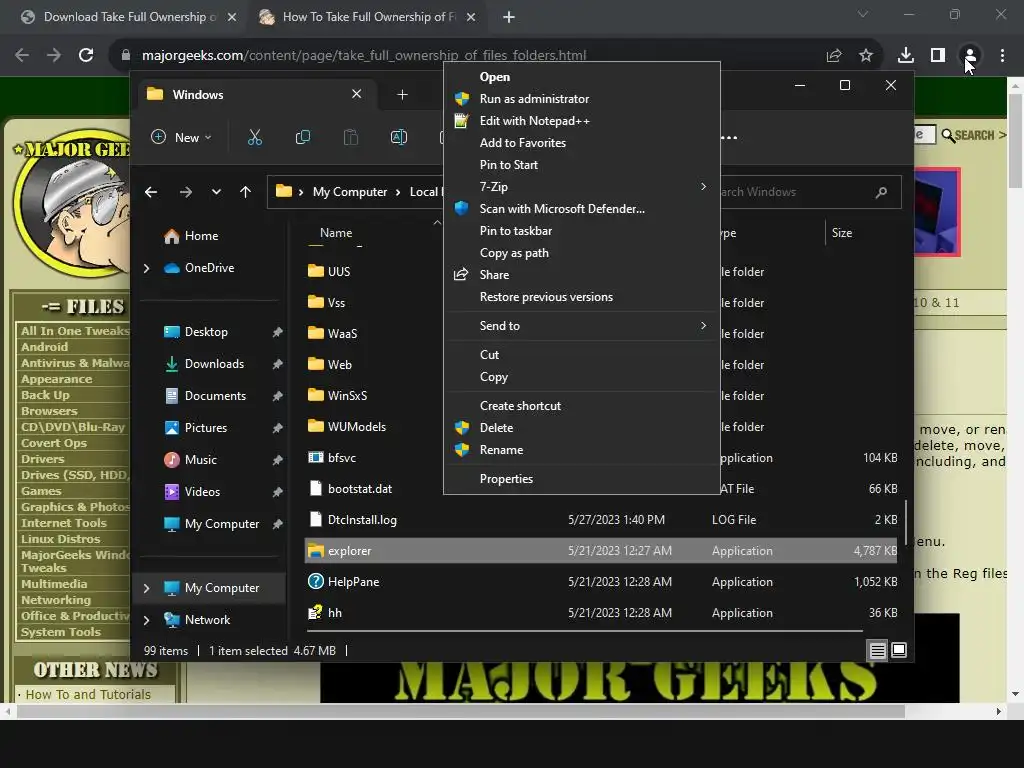The height and width of the screenshot is (768, 1024).
Task: Choose Run as administrator
Action: tap(581, 99)
